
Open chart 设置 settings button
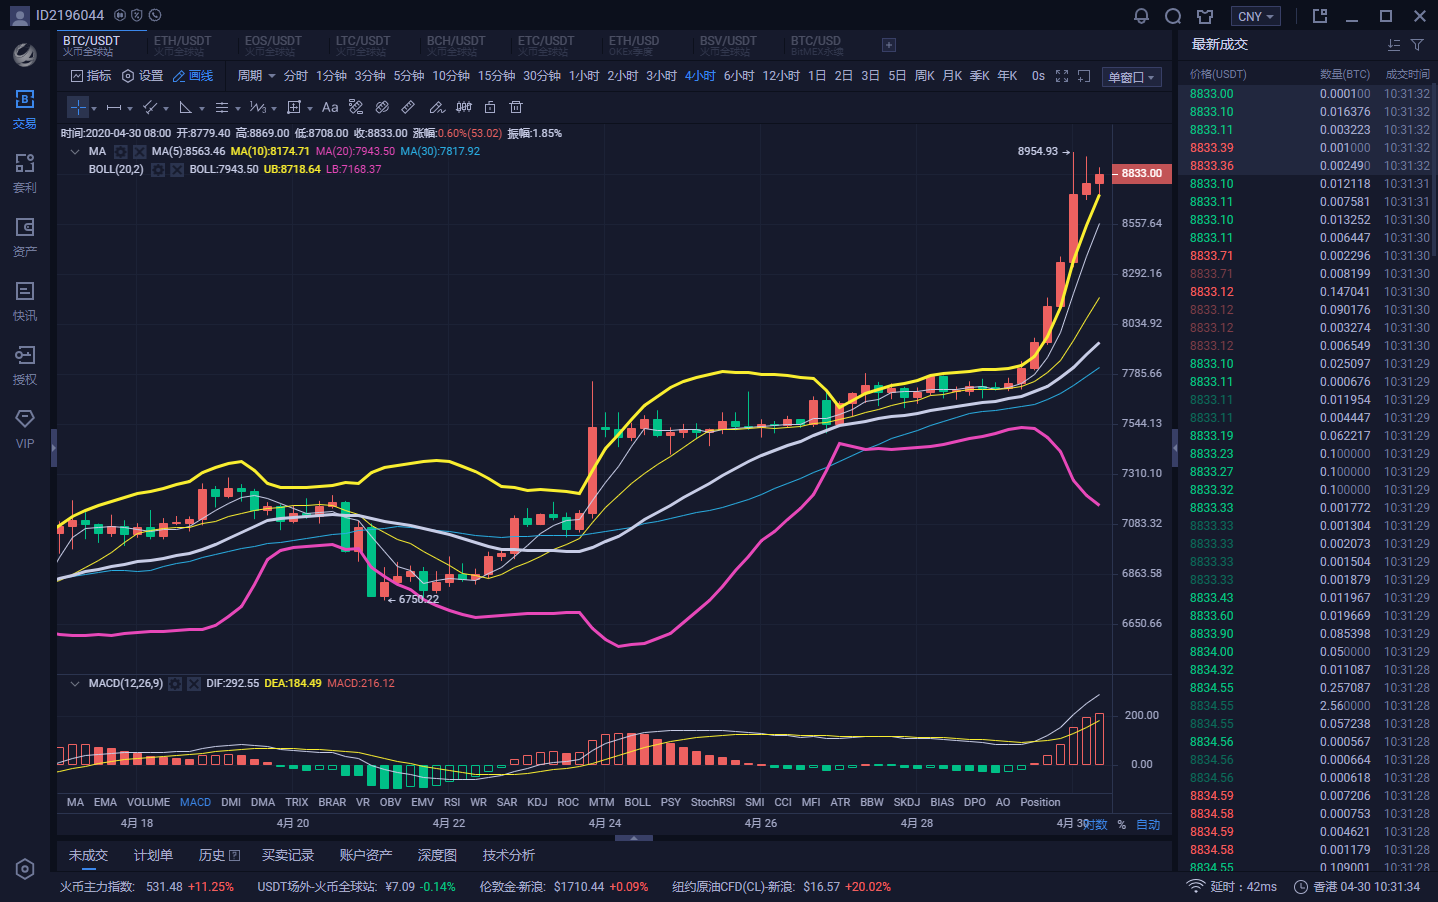(x=142, y=76)
